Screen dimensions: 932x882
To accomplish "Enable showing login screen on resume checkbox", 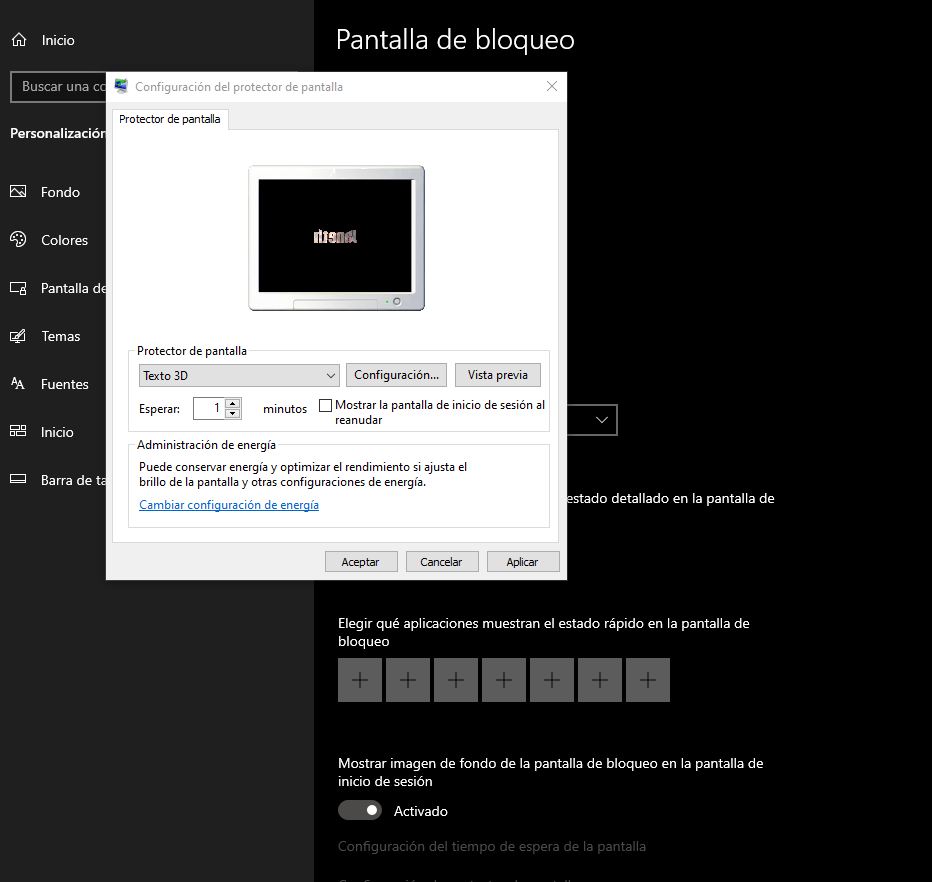I will coord(325,405).
